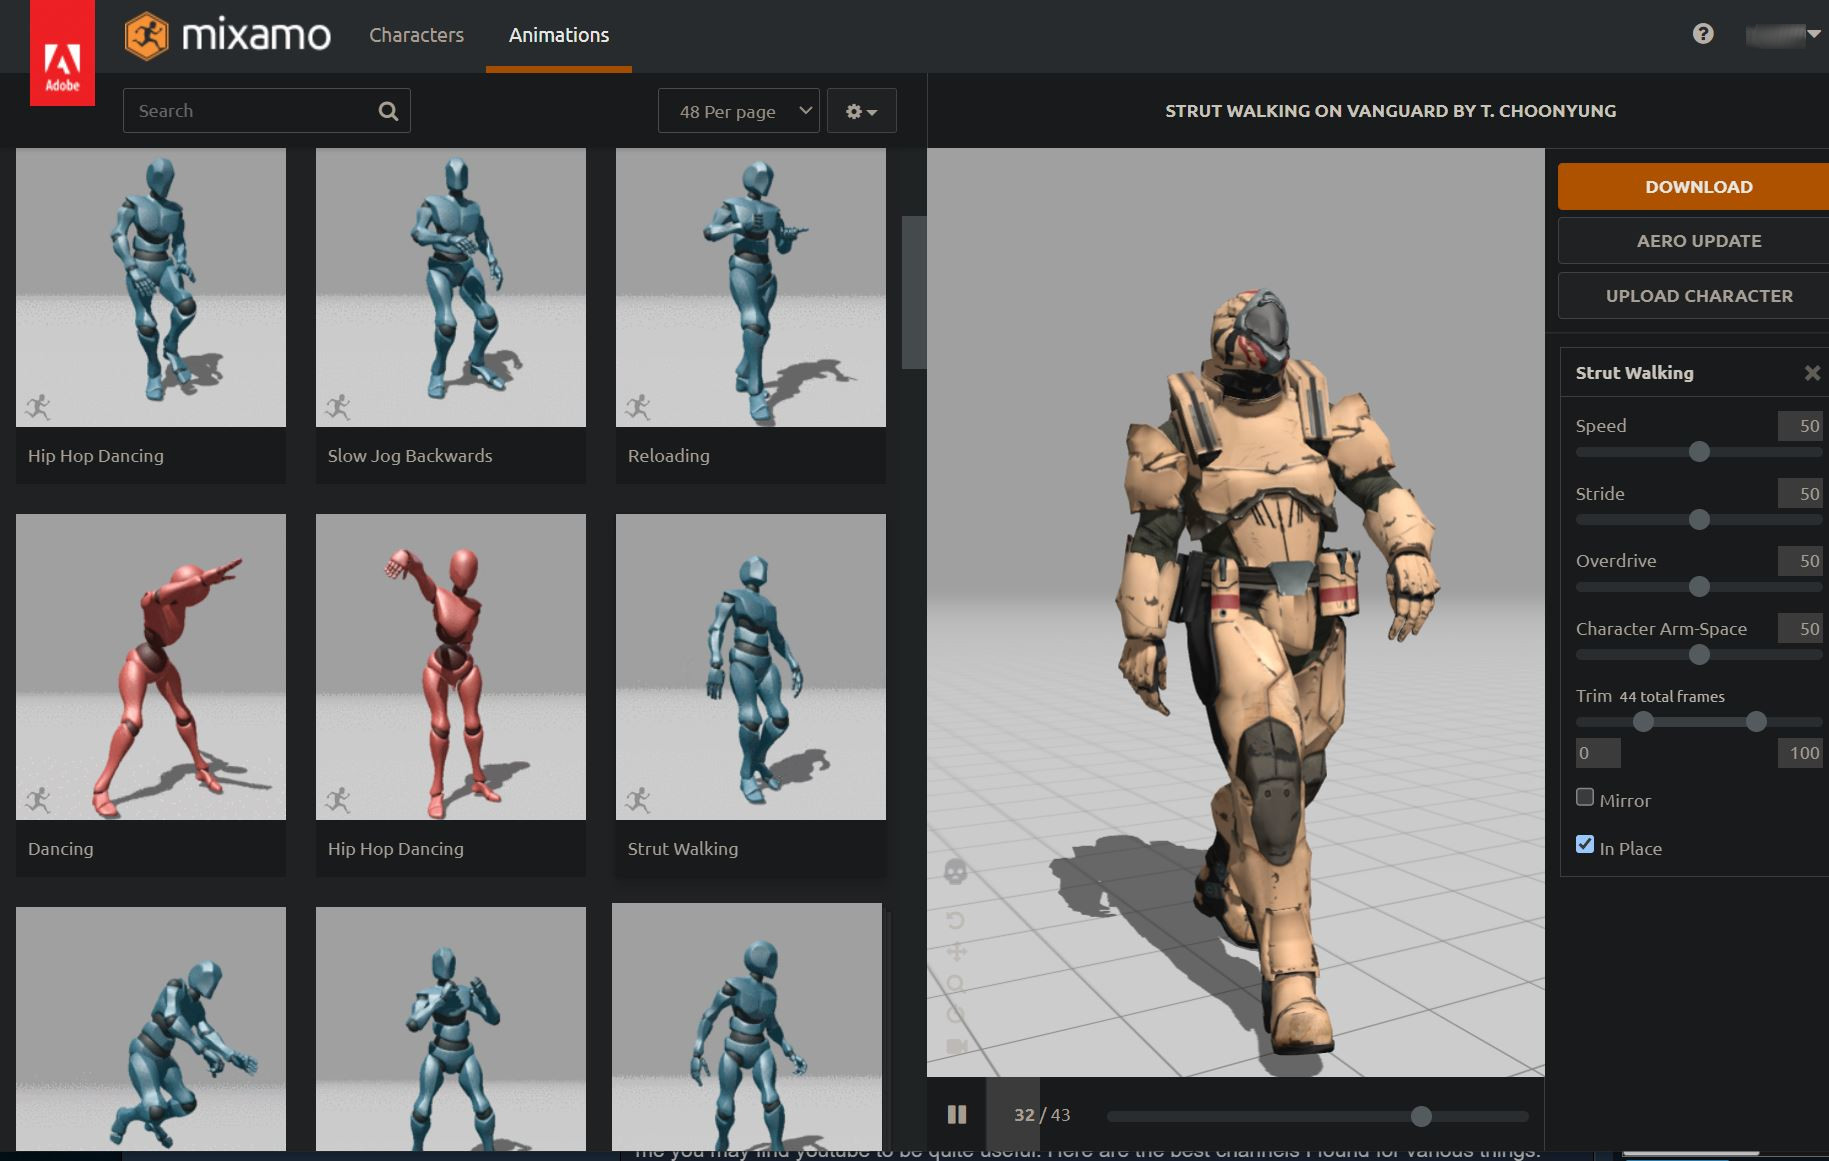Toggle skeleton view with the skull icon

[955, 872]
